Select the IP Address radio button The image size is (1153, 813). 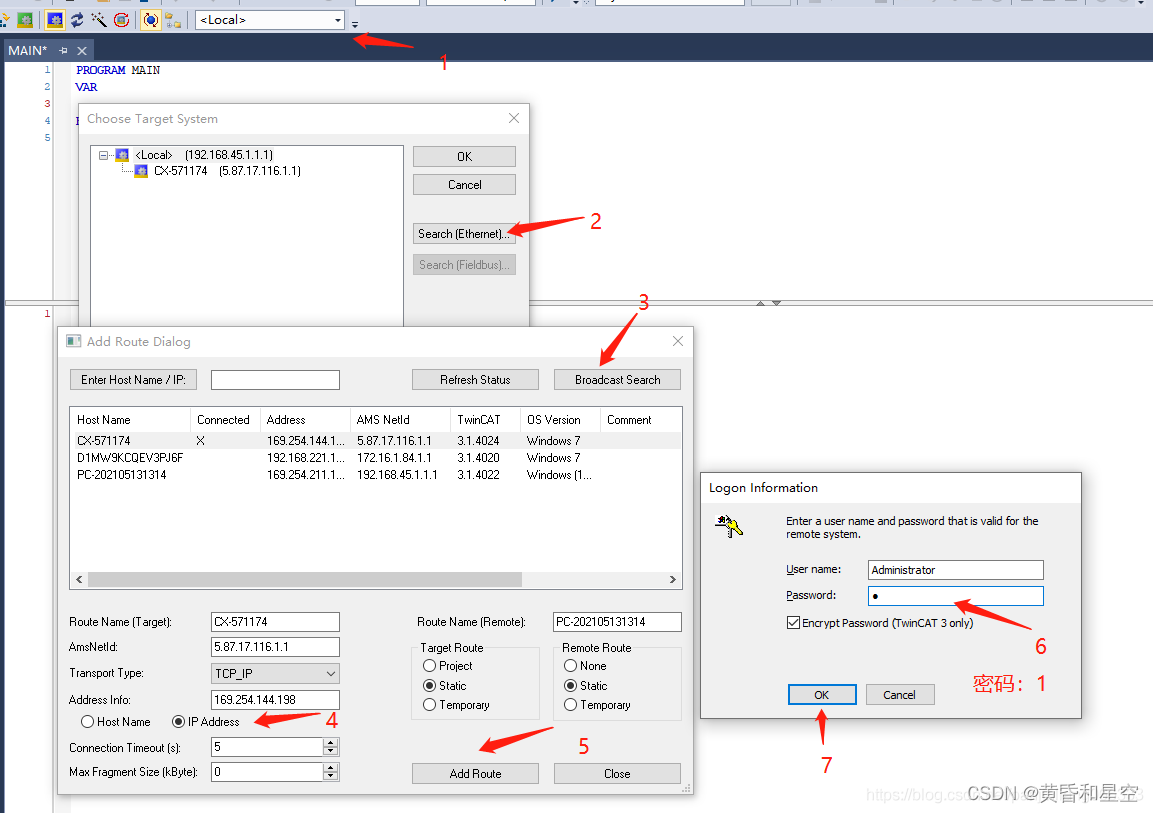(178, 722)
